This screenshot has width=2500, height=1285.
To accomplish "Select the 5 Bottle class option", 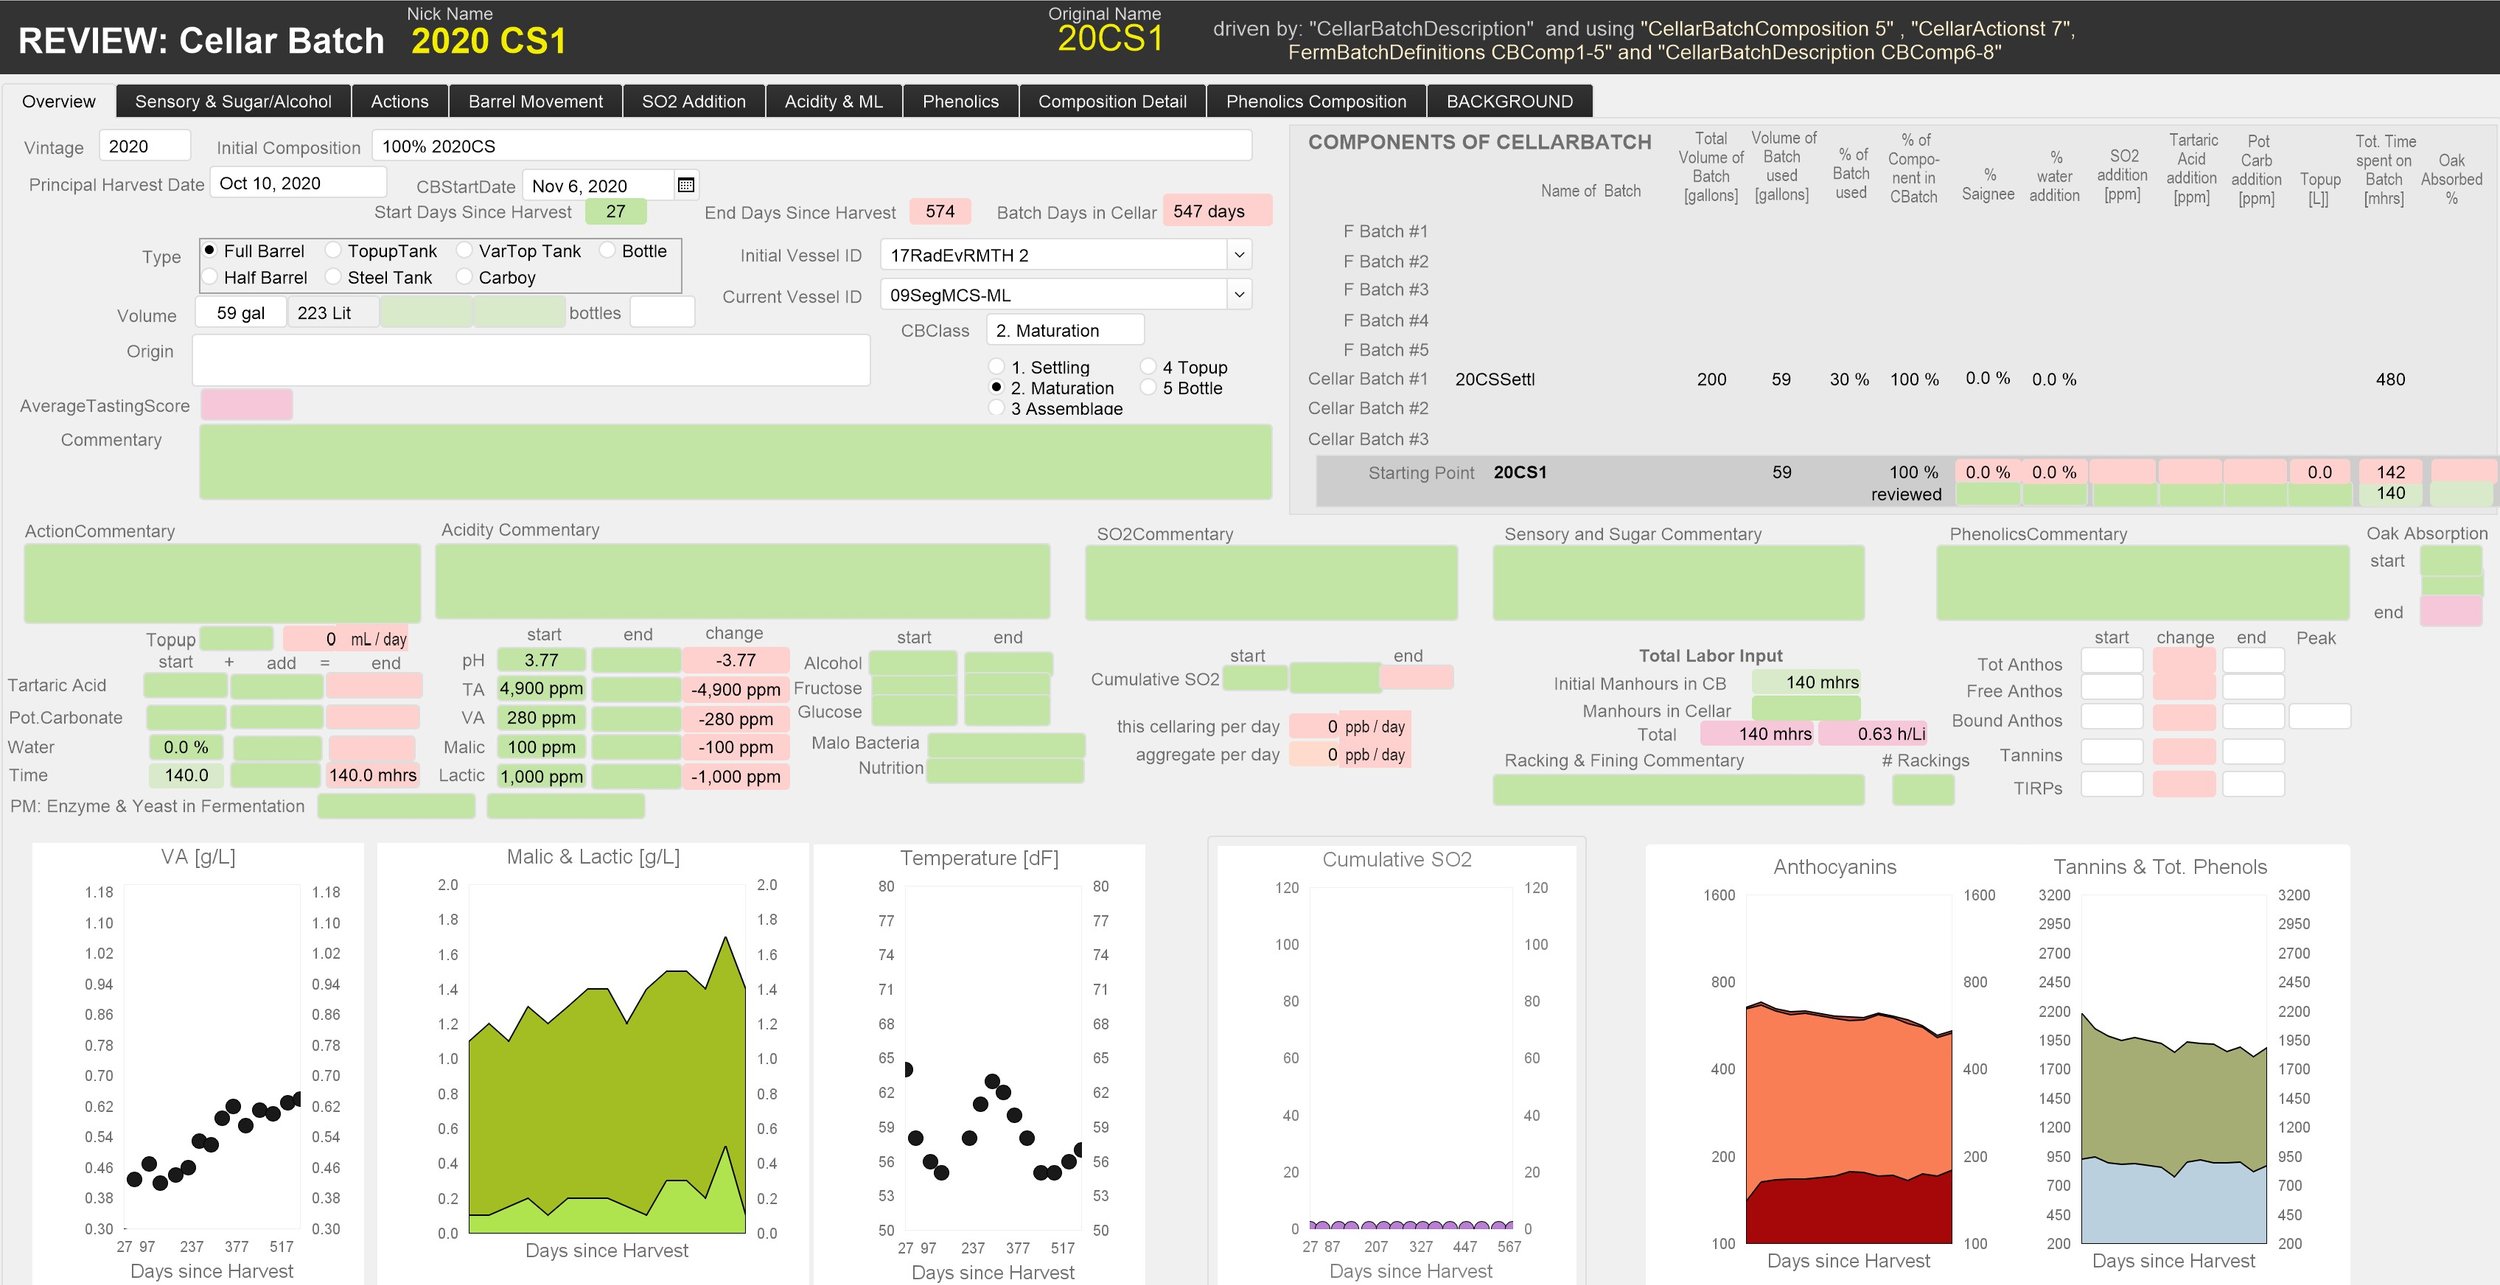I will pos(1148,387).
